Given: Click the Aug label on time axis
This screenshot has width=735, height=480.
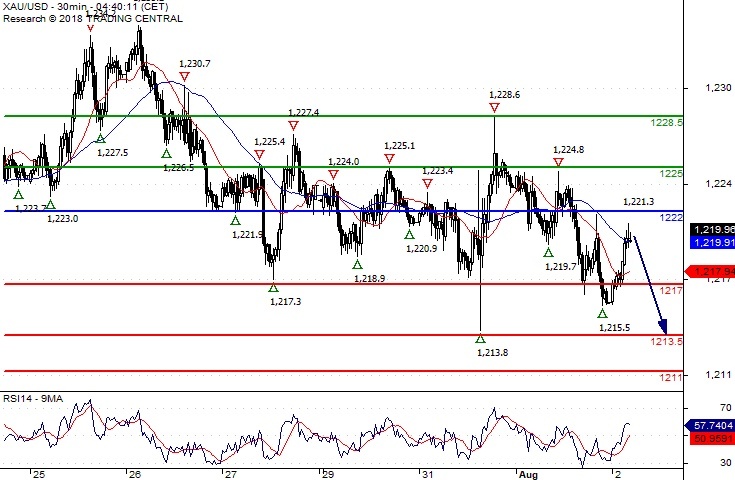Looking at the screenshot, I should tap(528, 475).
